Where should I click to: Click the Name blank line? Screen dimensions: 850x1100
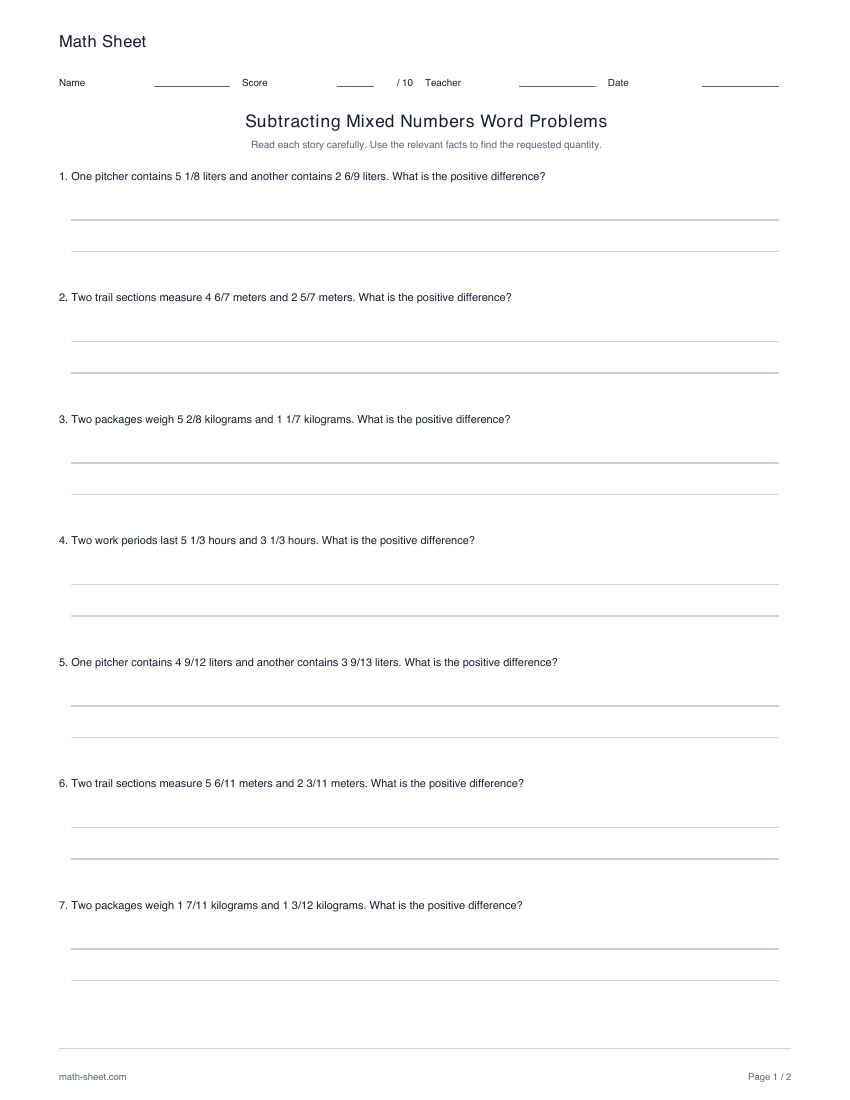[191, 86]
